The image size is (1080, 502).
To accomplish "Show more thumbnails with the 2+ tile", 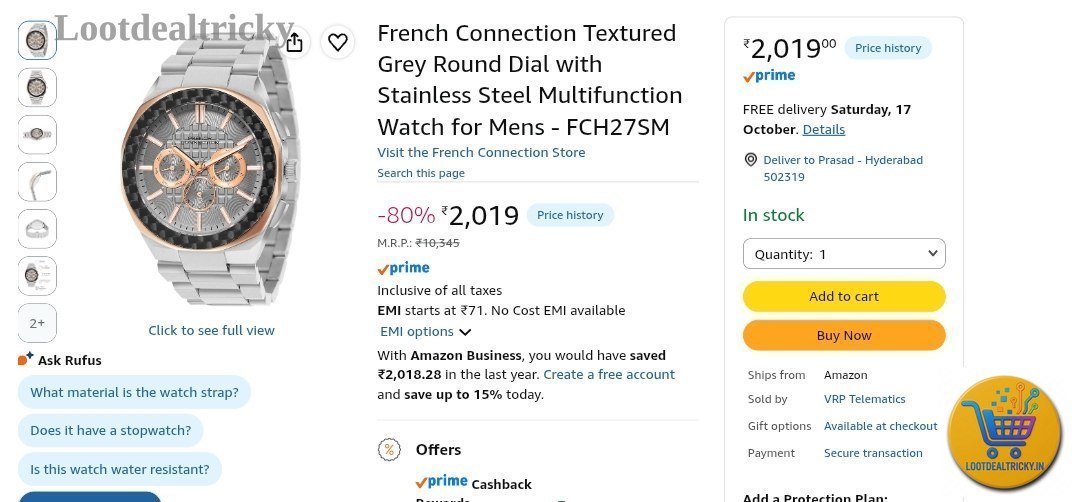I will pyautogui.click(x=37, y=322).
